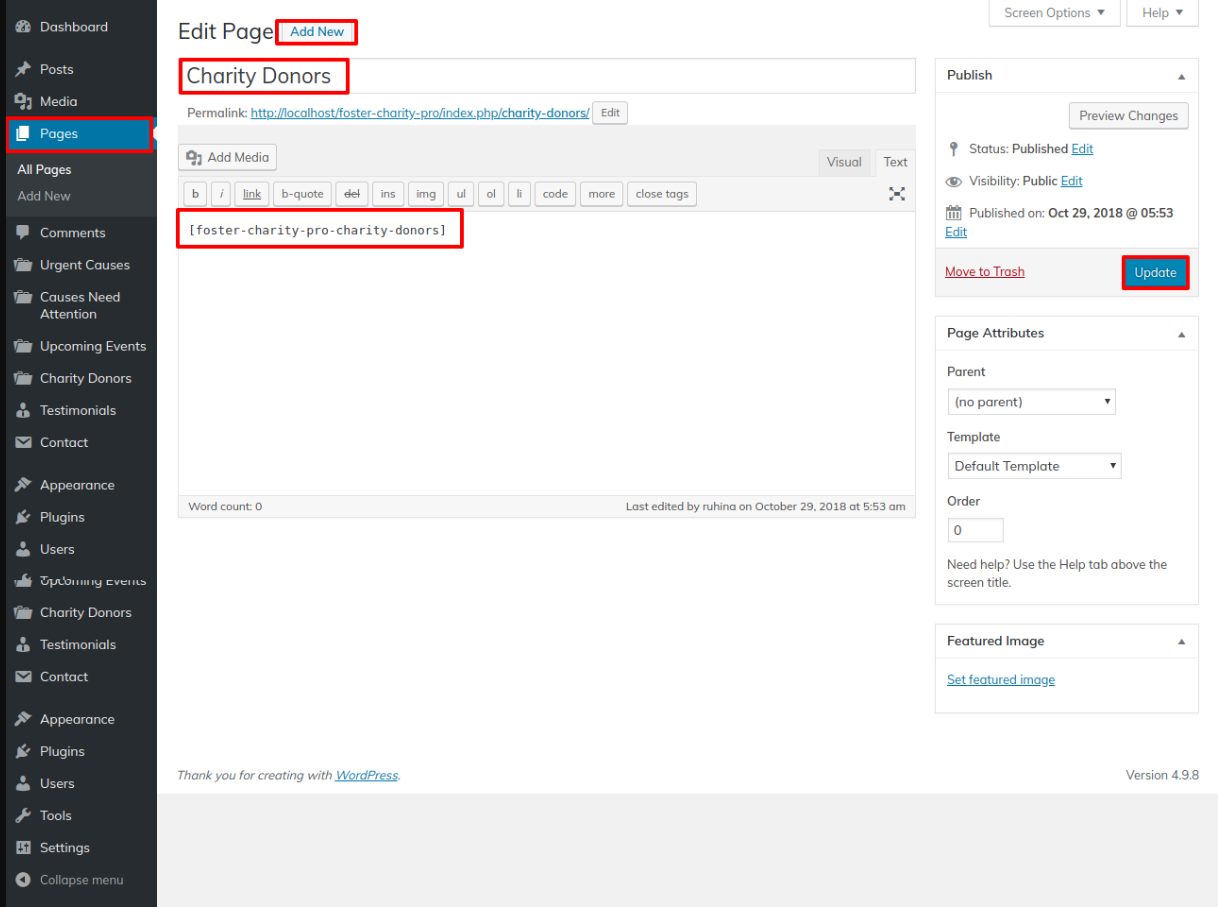
Task: Open the Parent page dropdown
Action: (1031, 402)
